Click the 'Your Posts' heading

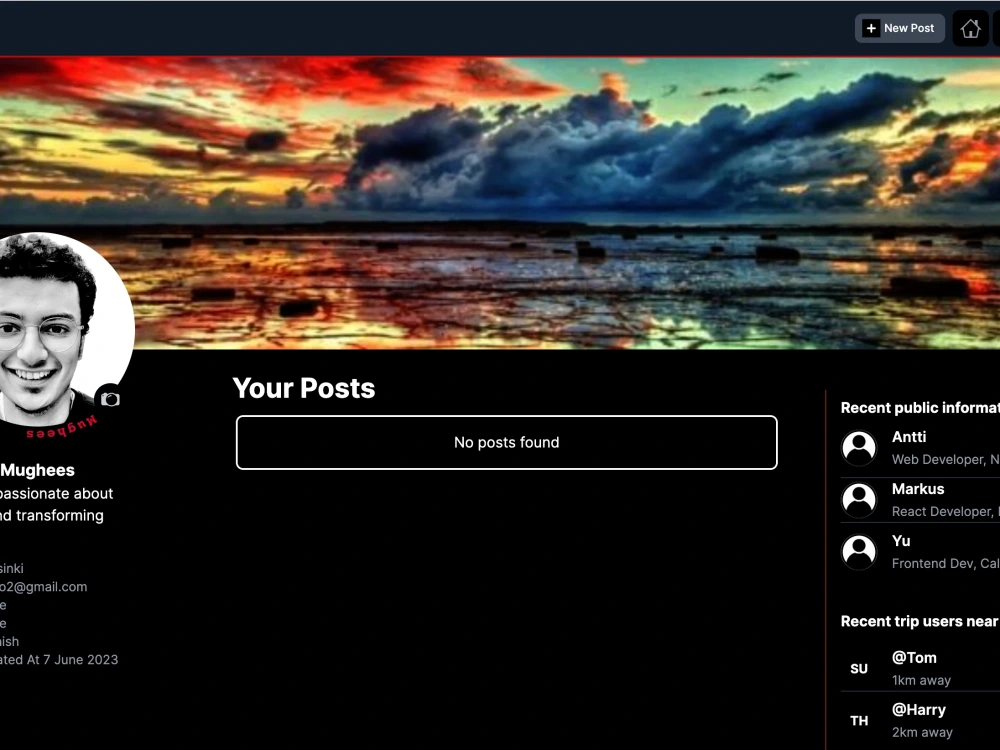click(304, 388)
